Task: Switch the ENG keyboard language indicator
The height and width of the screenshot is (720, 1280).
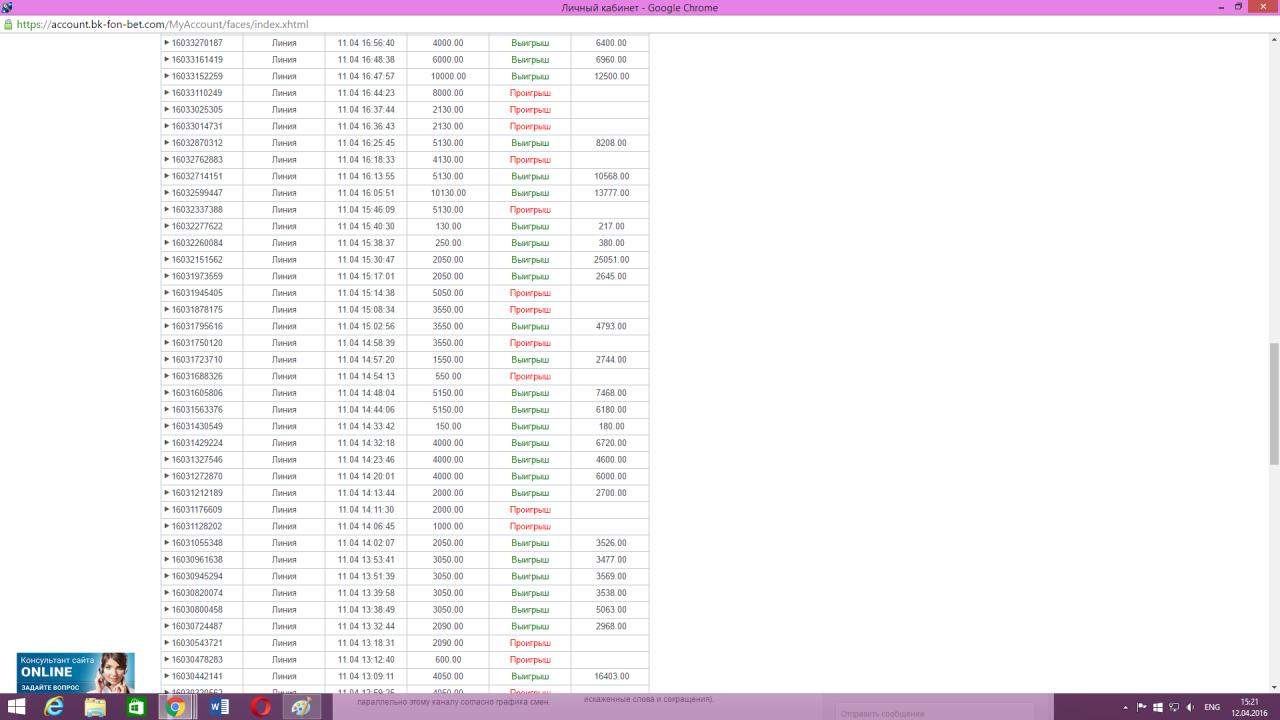Action: pos(1212,707)
